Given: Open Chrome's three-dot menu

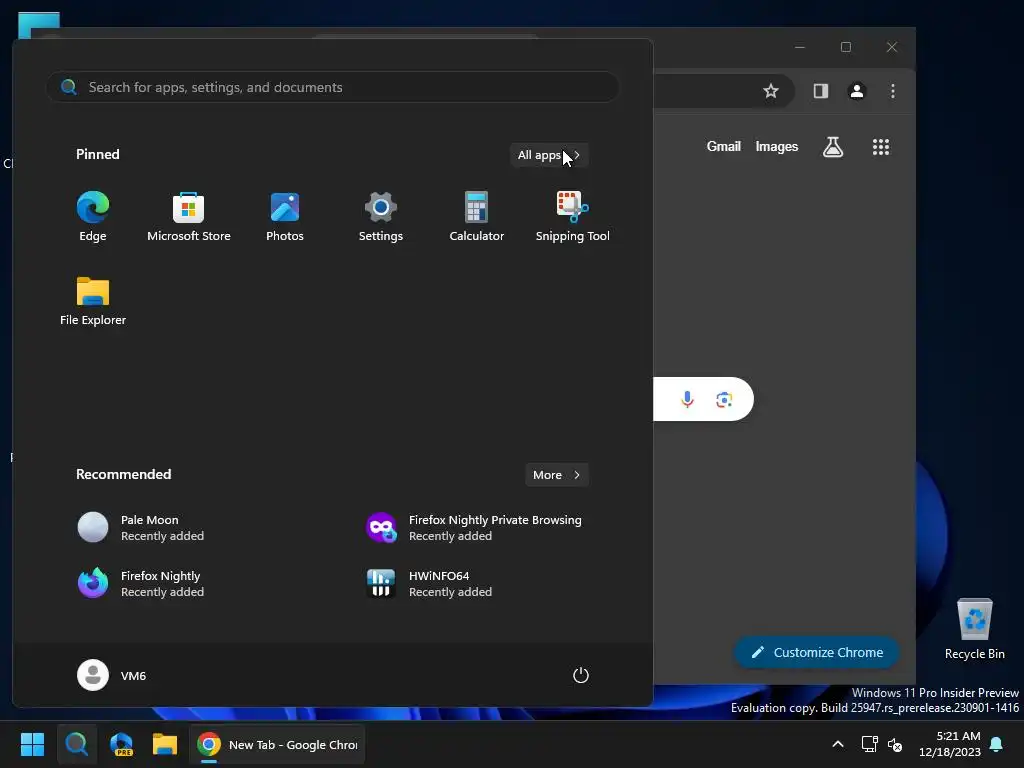Looking at the screenshot, I should point(893,91).
